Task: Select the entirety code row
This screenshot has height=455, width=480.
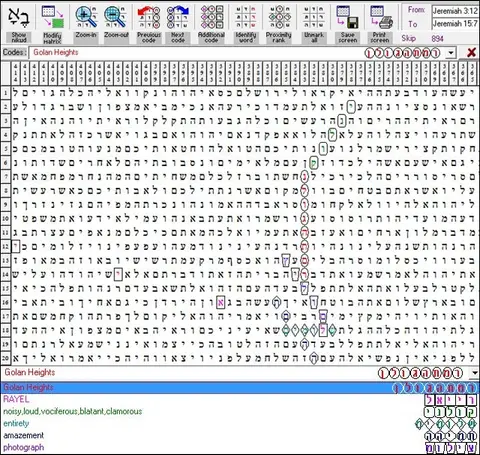Action: click(240, 423)
